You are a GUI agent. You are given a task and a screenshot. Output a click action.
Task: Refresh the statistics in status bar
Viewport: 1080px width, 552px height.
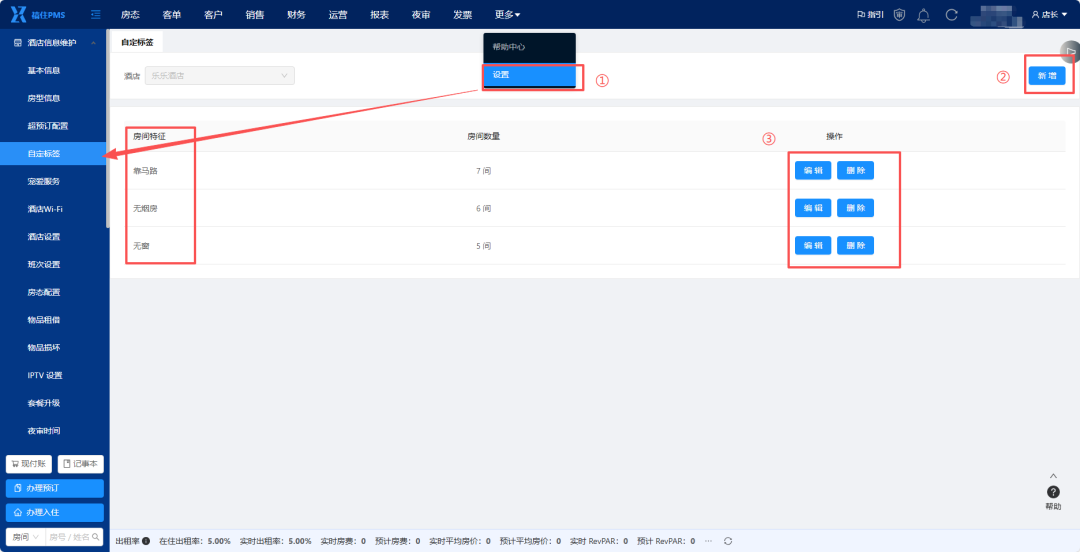[x=728, y=541]
